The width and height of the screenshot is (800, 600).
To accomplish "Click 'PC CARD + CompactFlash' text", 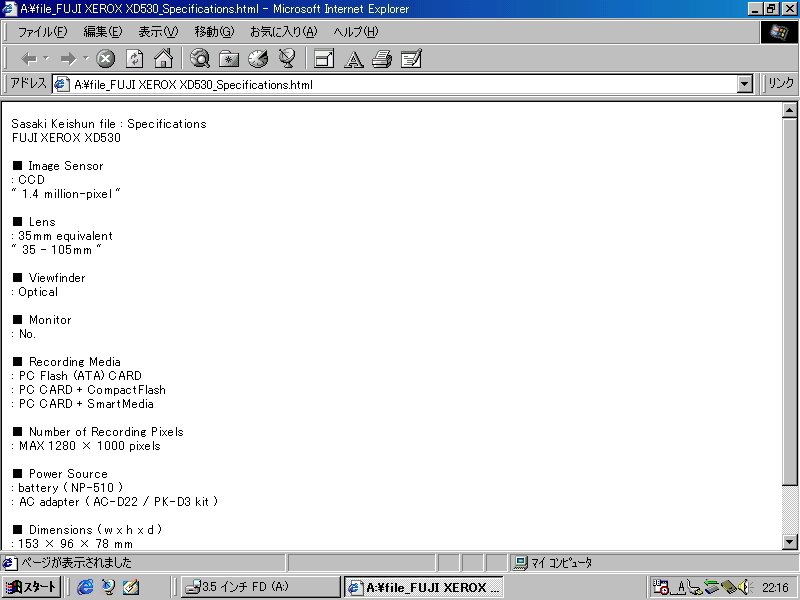I will [92, 390].
